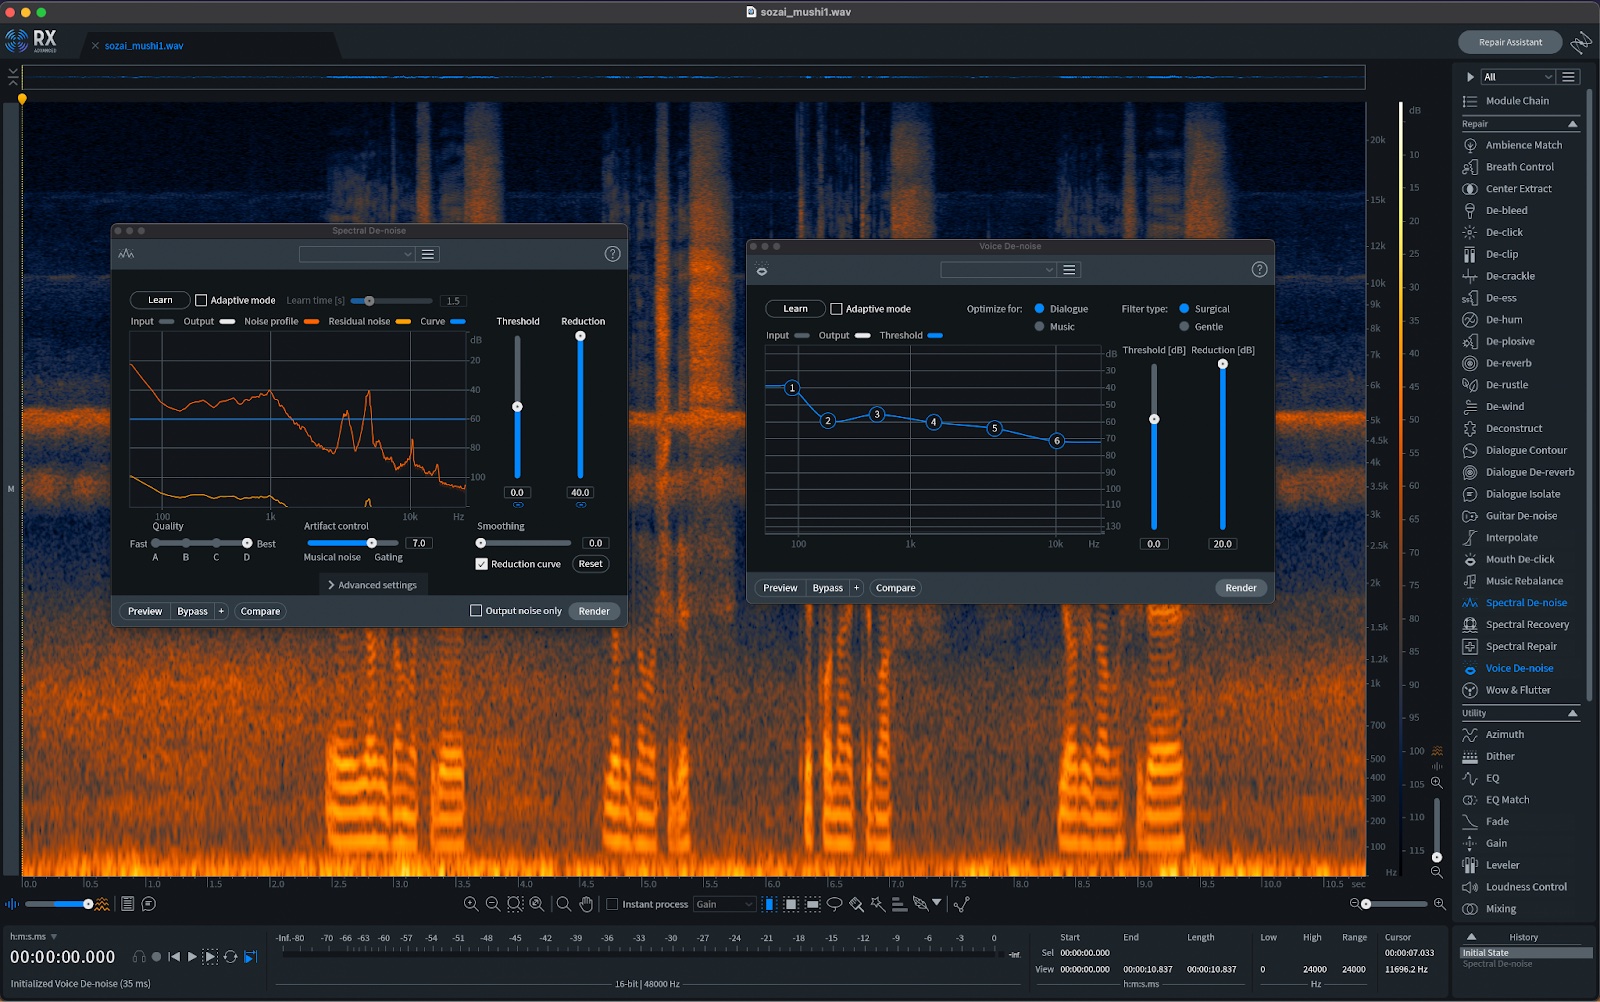Open the De-hum module

tap(1503, 320)
